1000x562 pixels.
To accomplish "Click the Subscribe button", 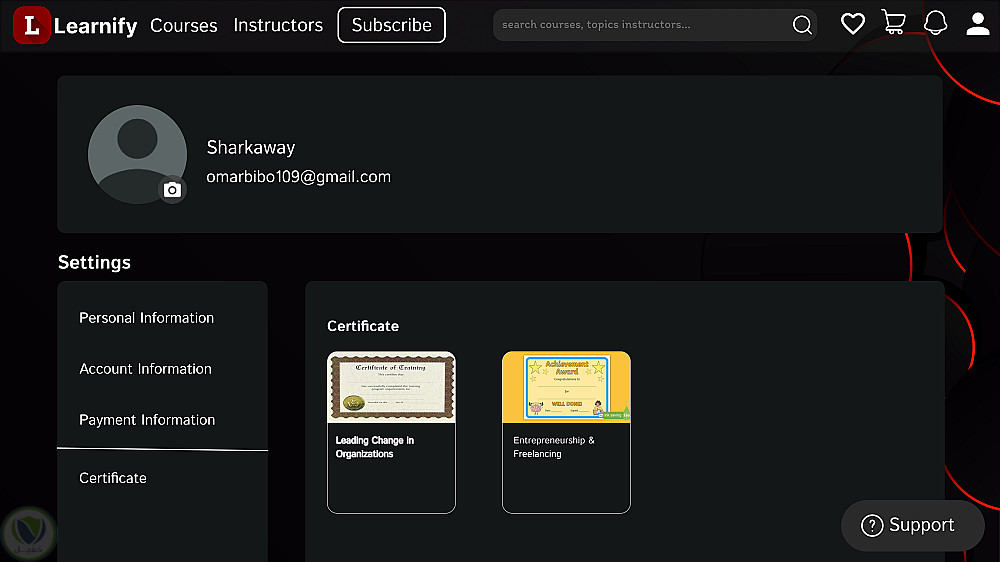I will tap(392, 25).
